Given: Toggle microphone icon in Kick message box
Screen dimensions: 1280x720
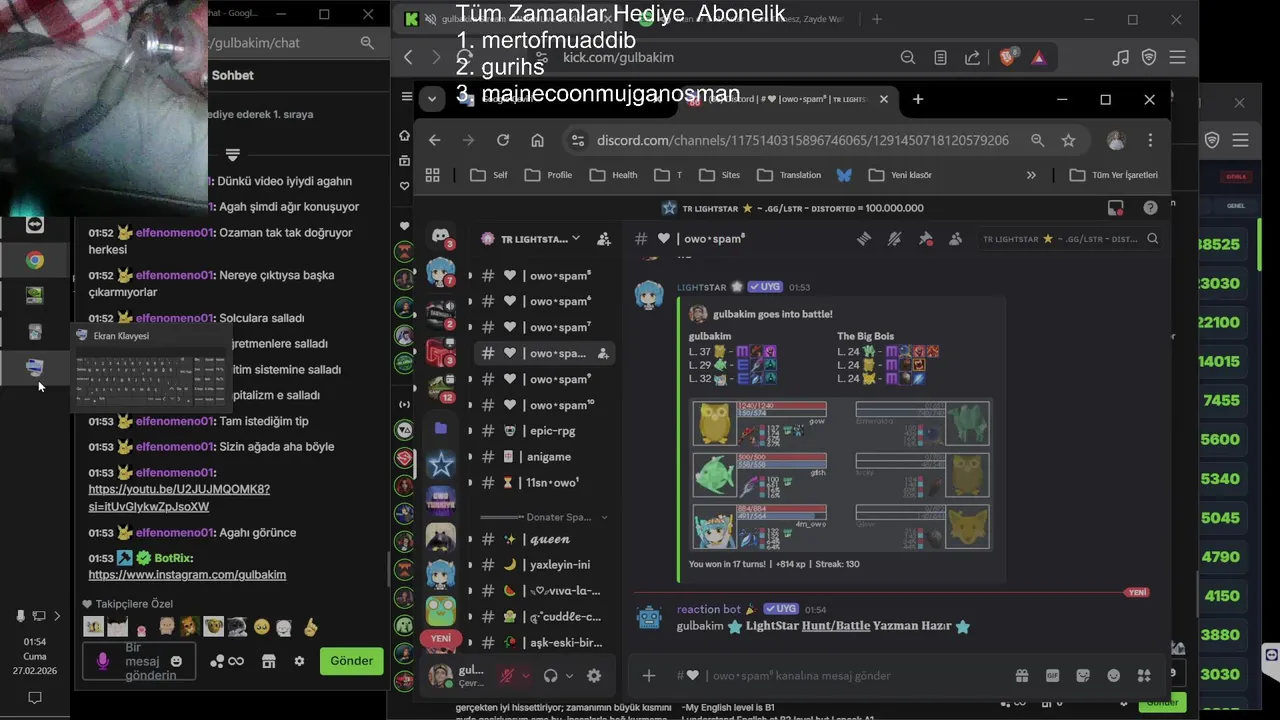Looking at the screenshot, I should tap(102, 661).
